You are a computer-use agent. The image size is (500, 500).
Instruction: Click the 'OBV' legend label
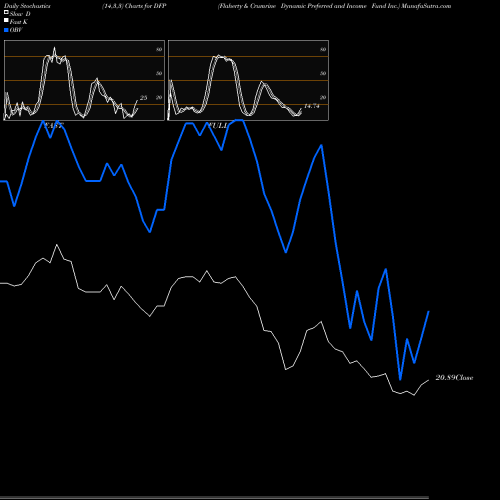tap(16, 30)
